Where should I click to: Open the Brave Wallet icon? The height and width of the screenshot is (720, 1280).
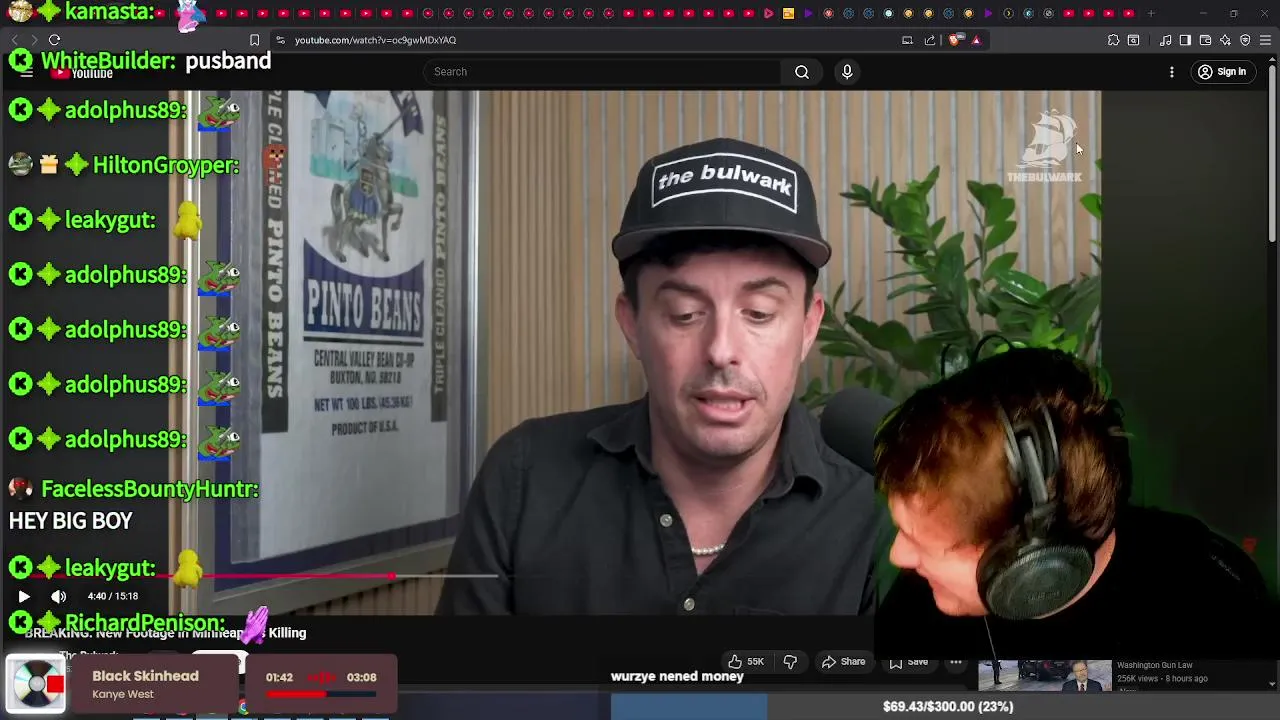pyautogui.click(x=1205, y=40)
